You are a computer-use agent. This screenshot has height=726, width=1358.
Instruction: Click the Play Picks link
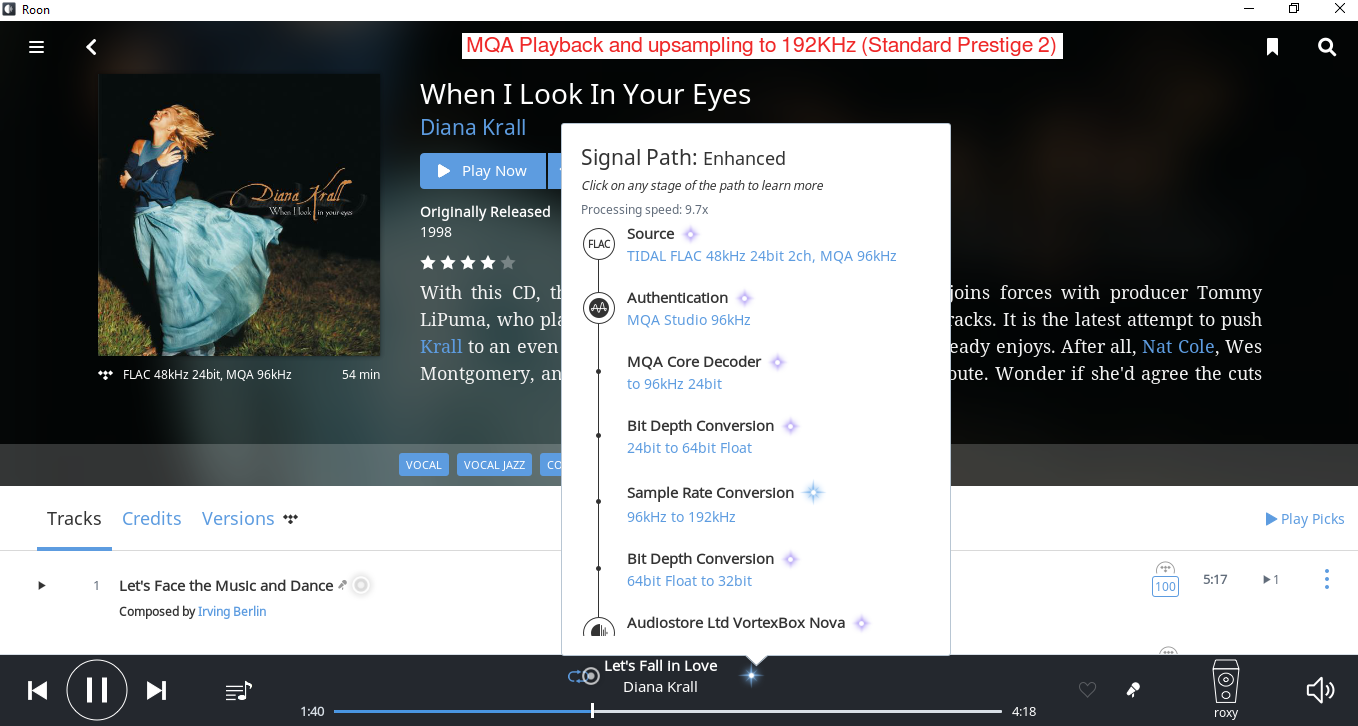(x=1304, y=518)
